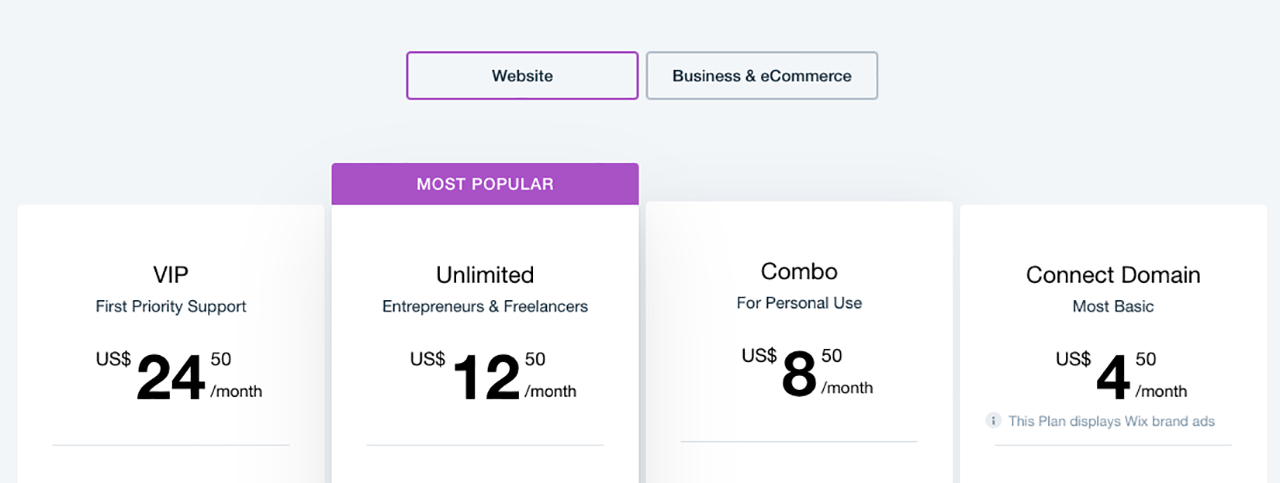The height and width of the screenshot is (483, 1280).
Task: Click the info icon beside Wix brand ads
Action: pos(993,421)
